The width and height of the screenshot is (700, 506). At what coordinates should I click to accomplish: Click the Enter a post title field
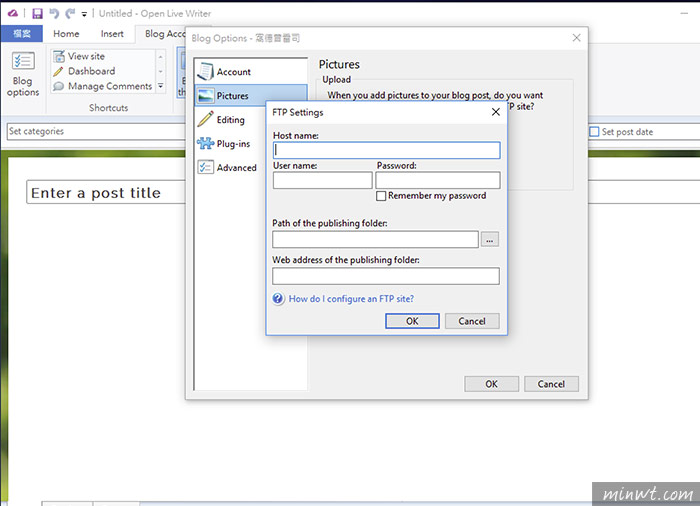[106, 192]
